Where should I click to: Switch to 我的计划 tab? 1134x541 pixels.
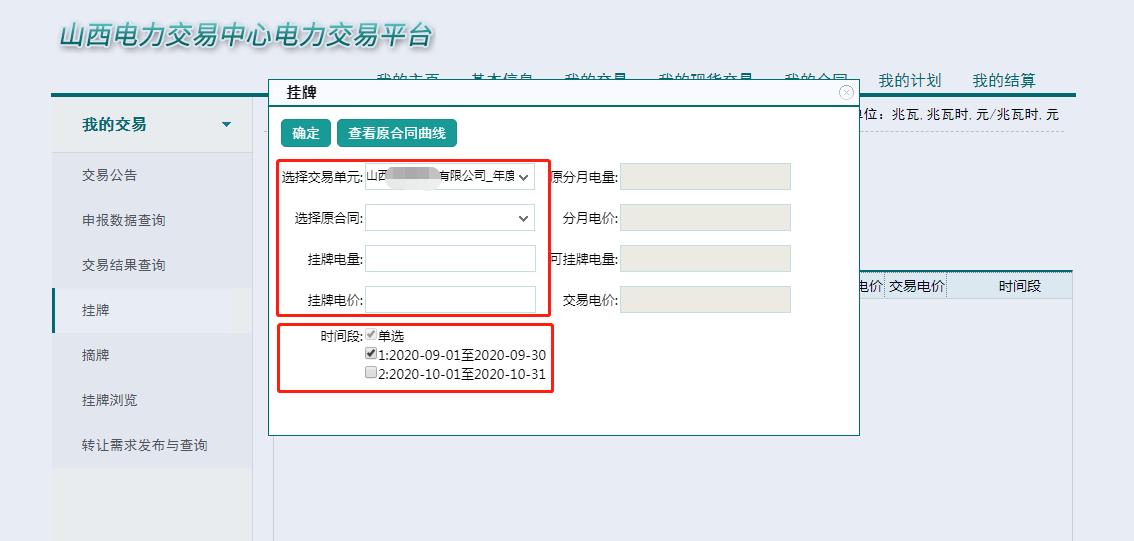click(910, 81)
